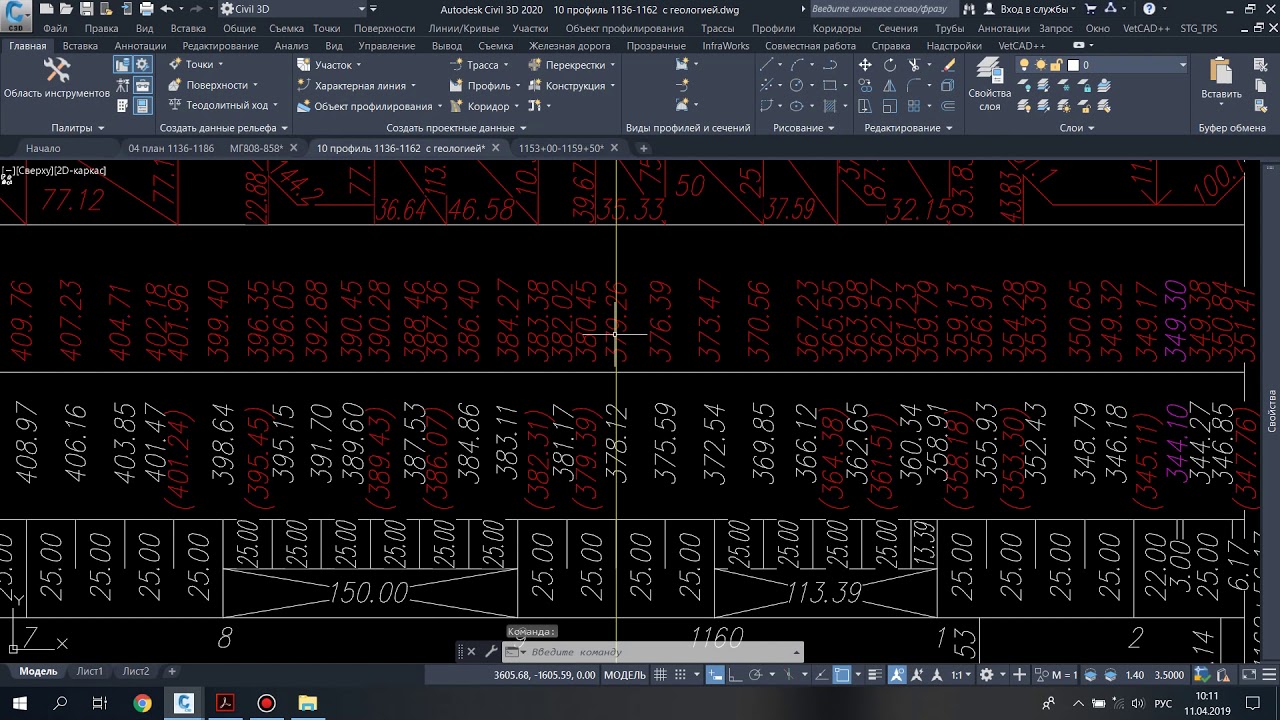Select the Mirror tool in Редактирование panel
This screenshot has height=720, width=1280.
(890, 86)
